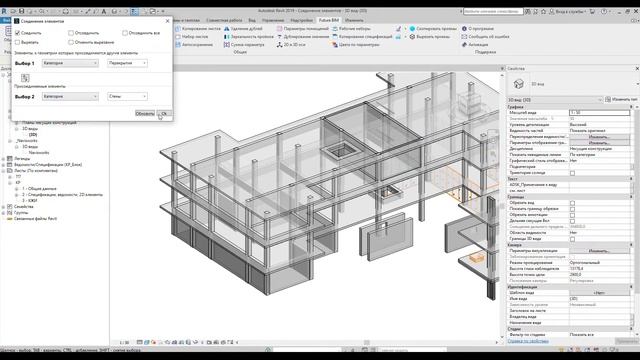The image size is (640, 360).
Task: Click Изменить for Переопределения видимости
Action: [x=599, y=137]
